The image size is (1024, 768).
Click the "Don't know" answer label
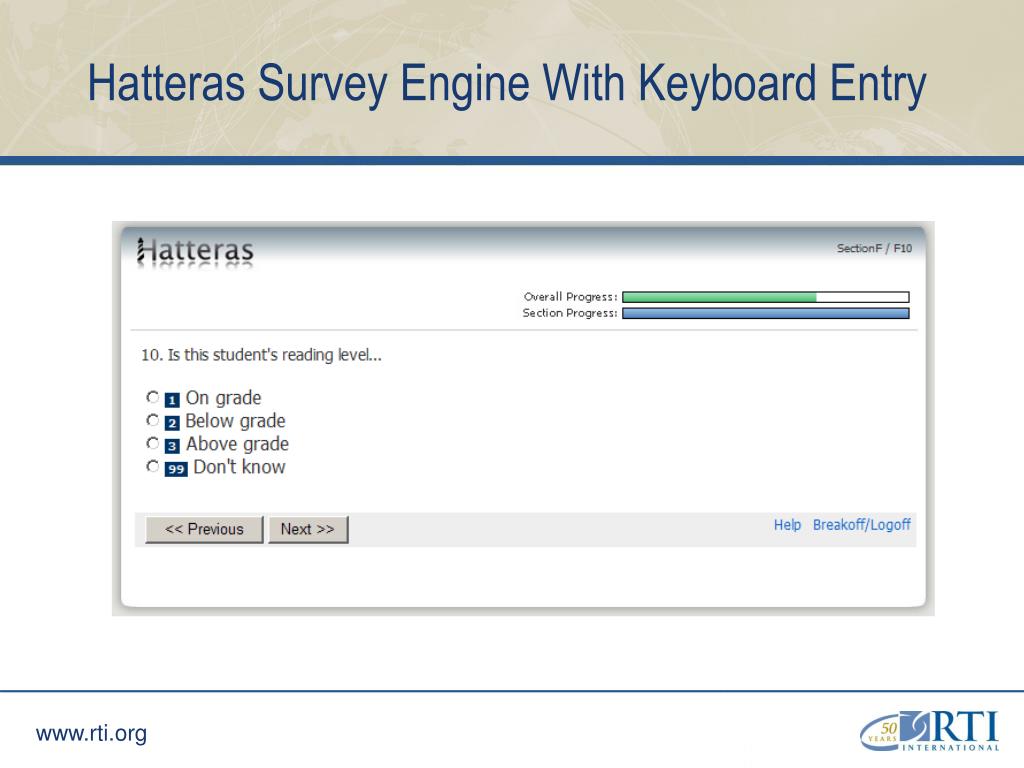(239, 467)
